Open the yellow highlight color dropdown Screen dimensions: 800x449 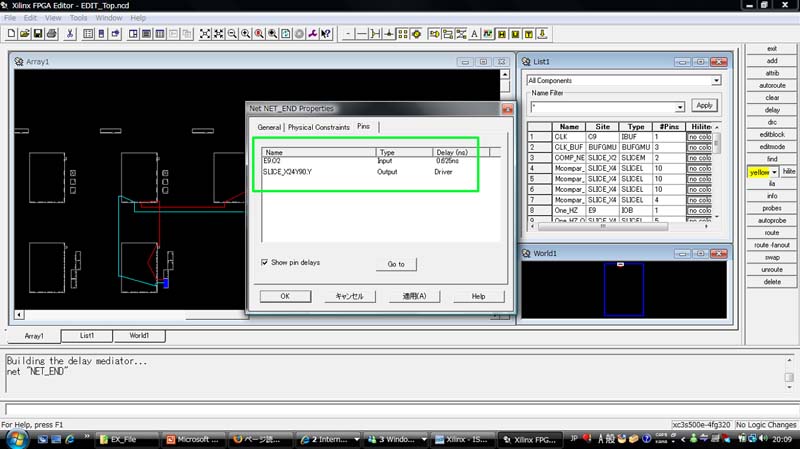(774, 172)
